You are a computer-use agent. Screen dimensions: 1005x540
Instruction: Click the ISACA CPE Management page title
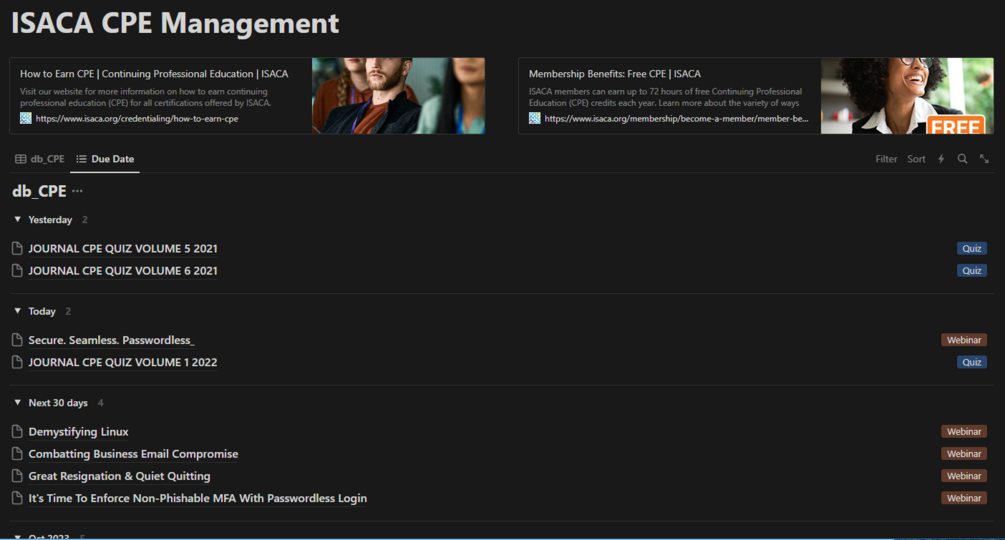pyautogui.click(x=175, y=23)
